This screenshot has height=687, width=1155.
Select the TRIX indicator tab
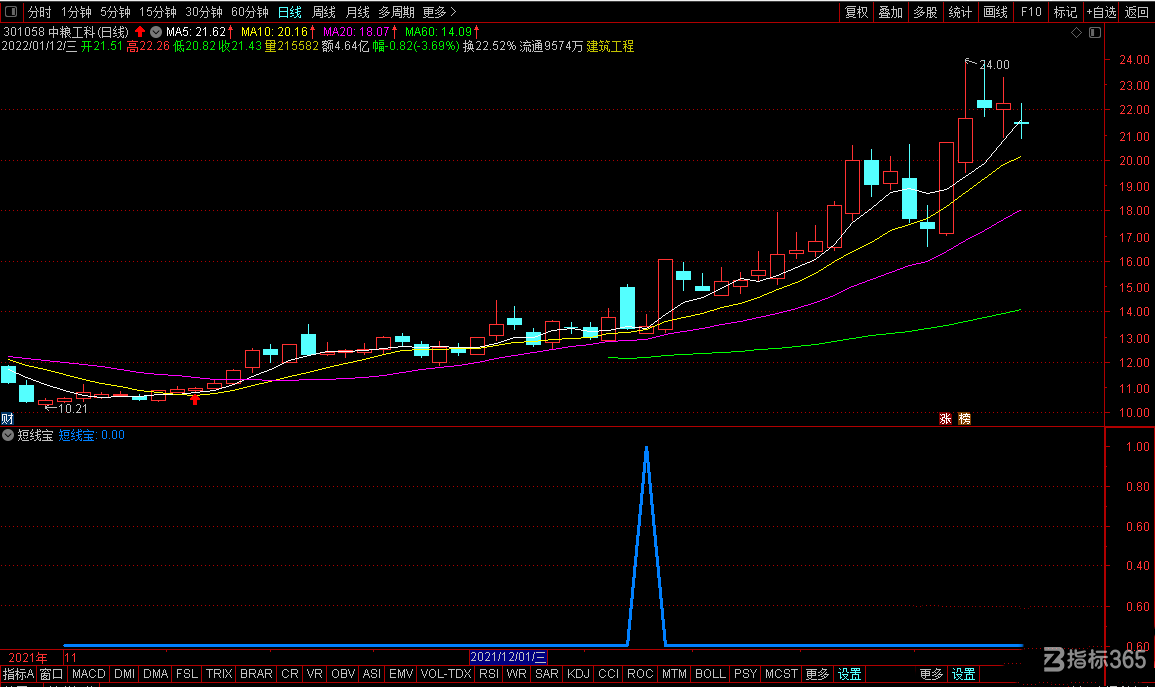219,674
